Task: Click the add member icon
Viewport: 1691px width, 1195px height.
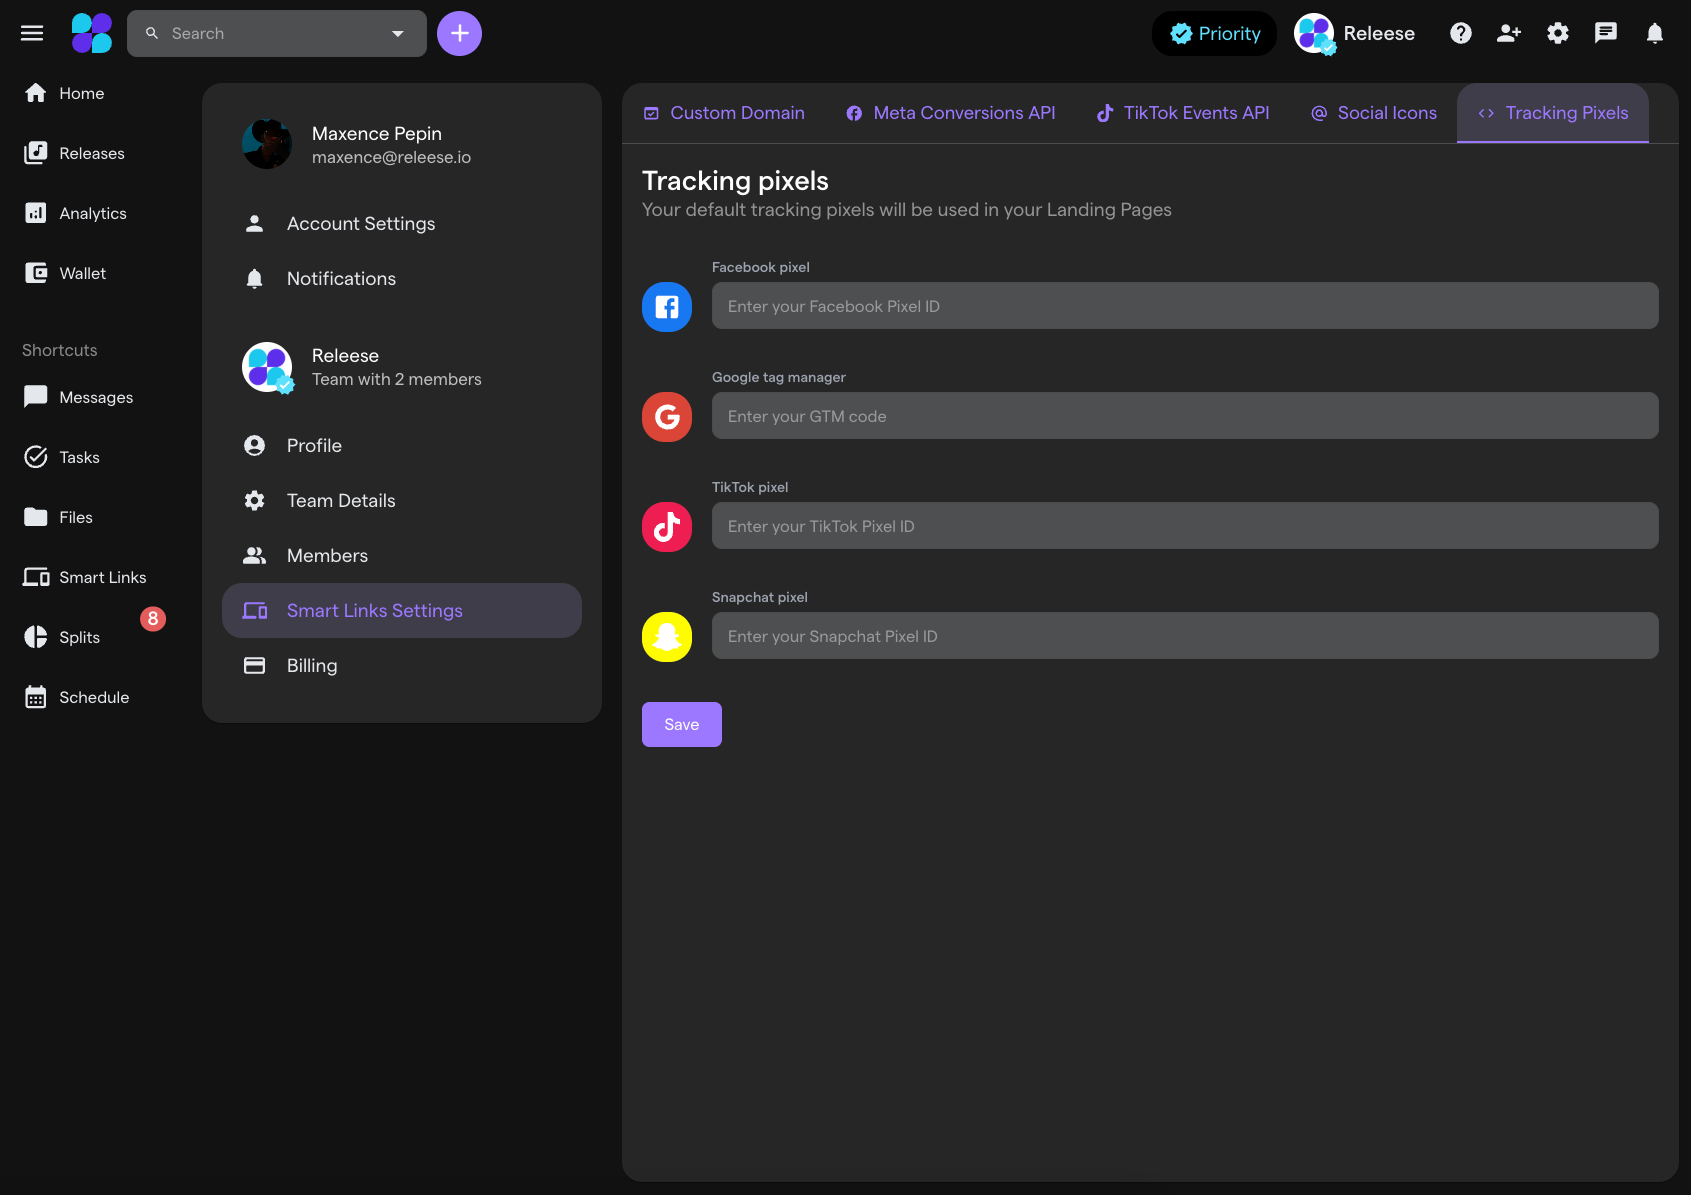Action: coord(1509,33)
